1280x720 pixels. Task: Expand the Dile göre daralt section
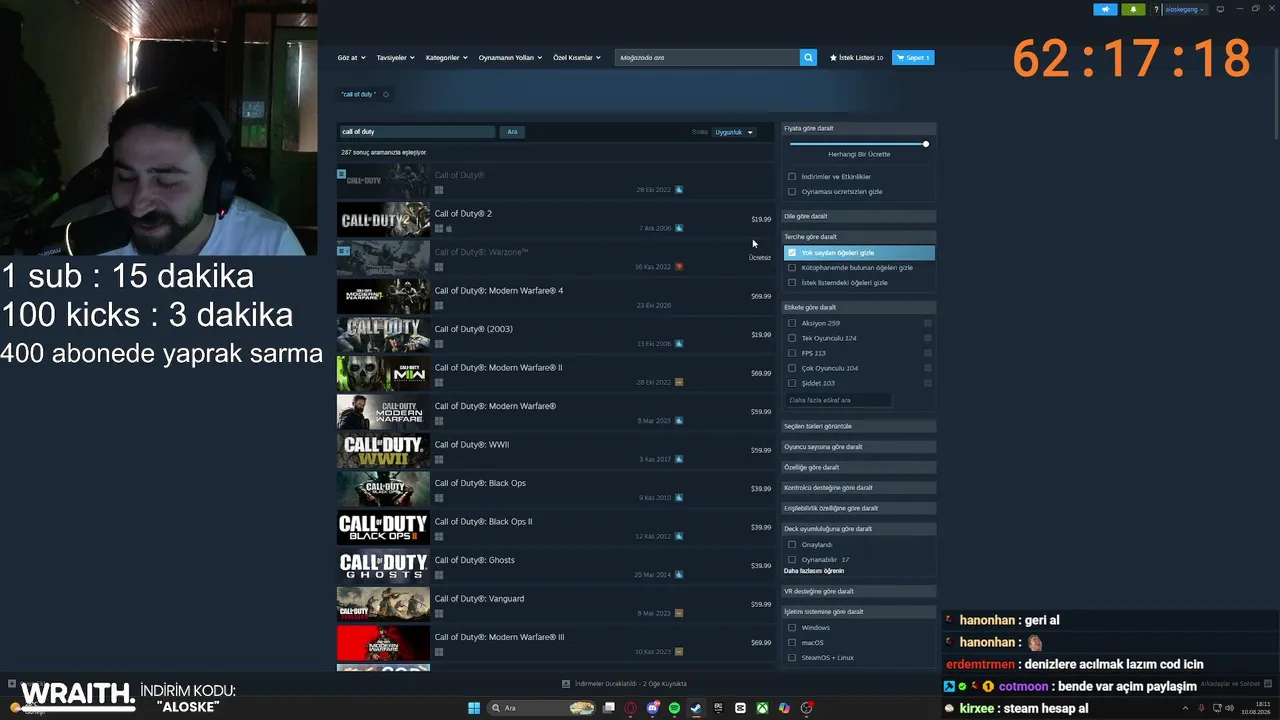click(859, 216)
